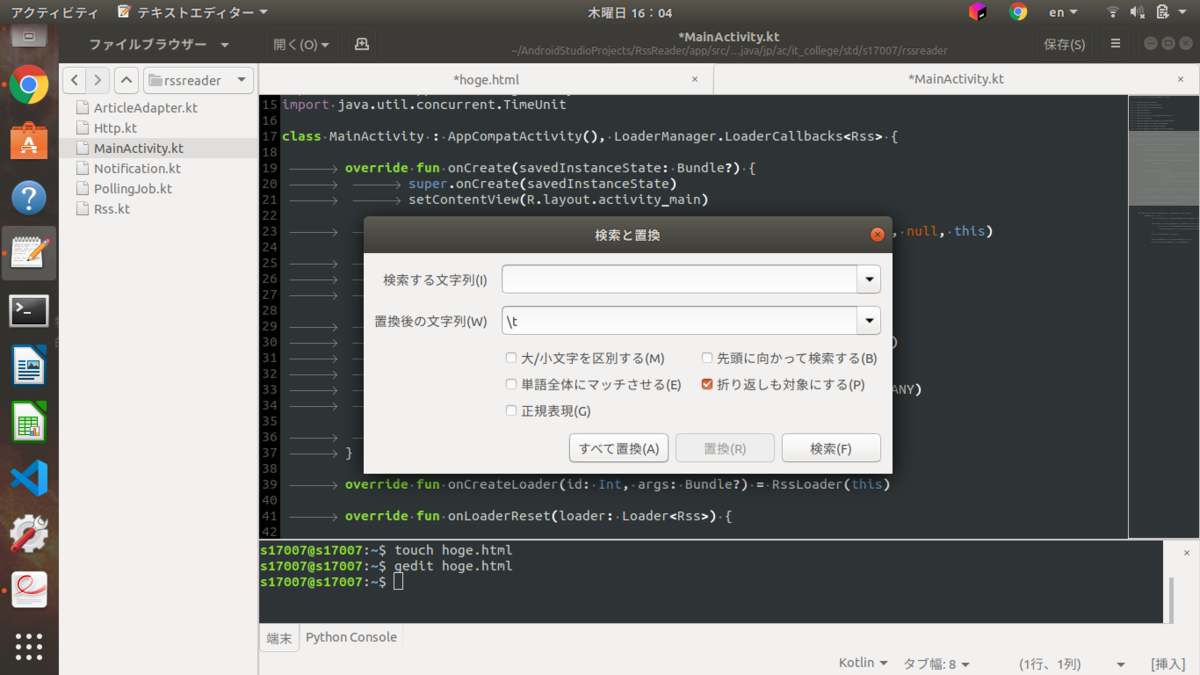The height and width of the screenshot is (675, 1200).
Task: Show all applications grid
Action: tap(29, 647)
